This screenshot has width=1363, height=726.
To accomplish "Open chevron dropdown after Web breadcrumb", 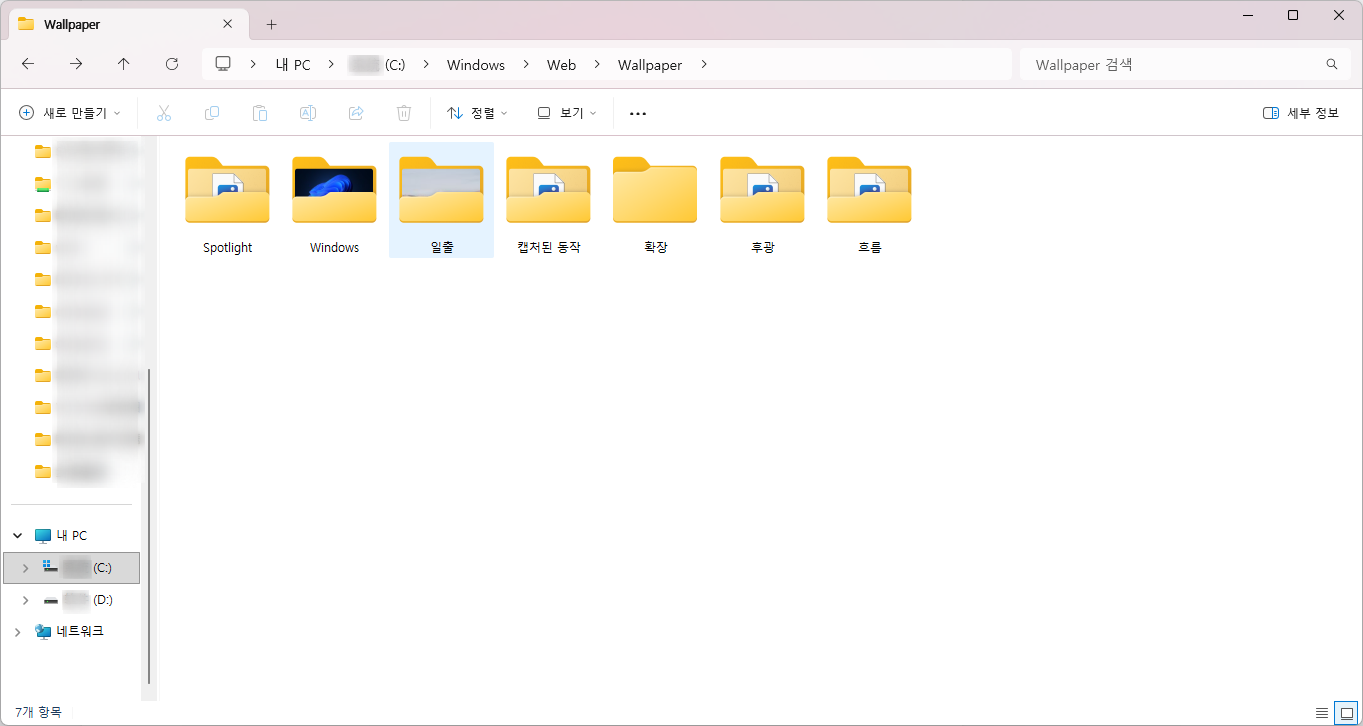I will [597, 65].
